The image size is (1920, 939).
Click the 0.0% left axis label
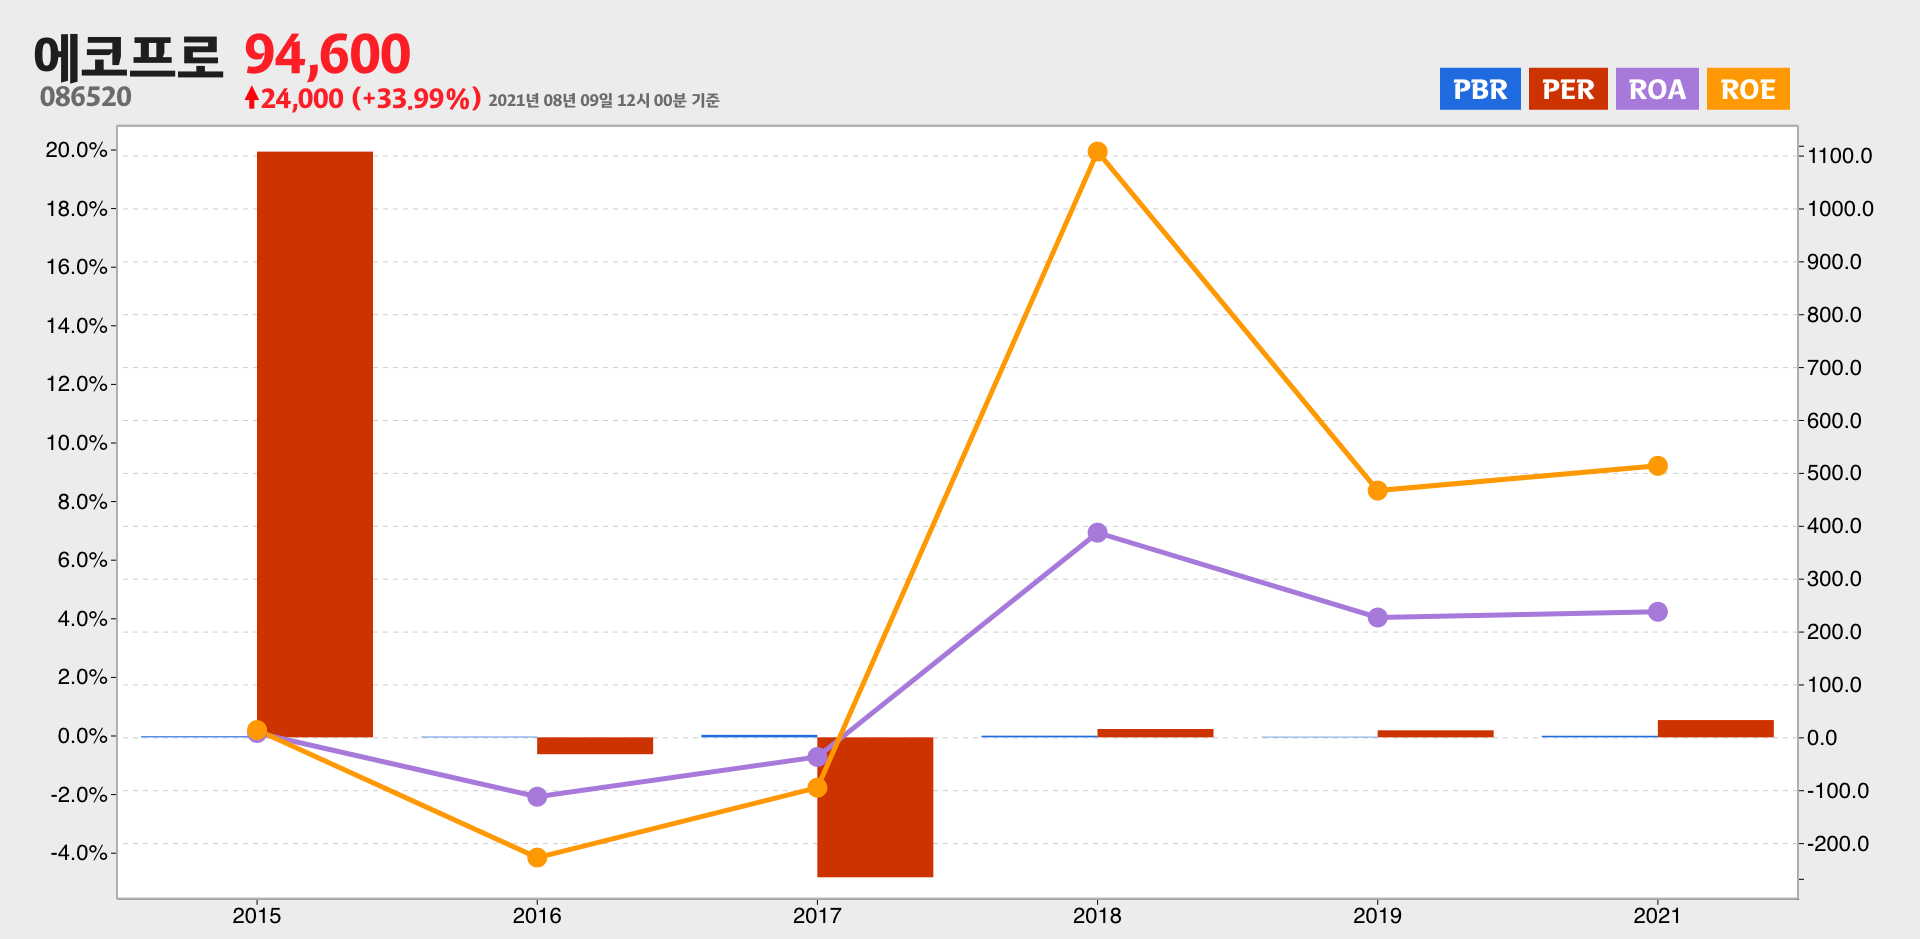(x=82, y=736)
